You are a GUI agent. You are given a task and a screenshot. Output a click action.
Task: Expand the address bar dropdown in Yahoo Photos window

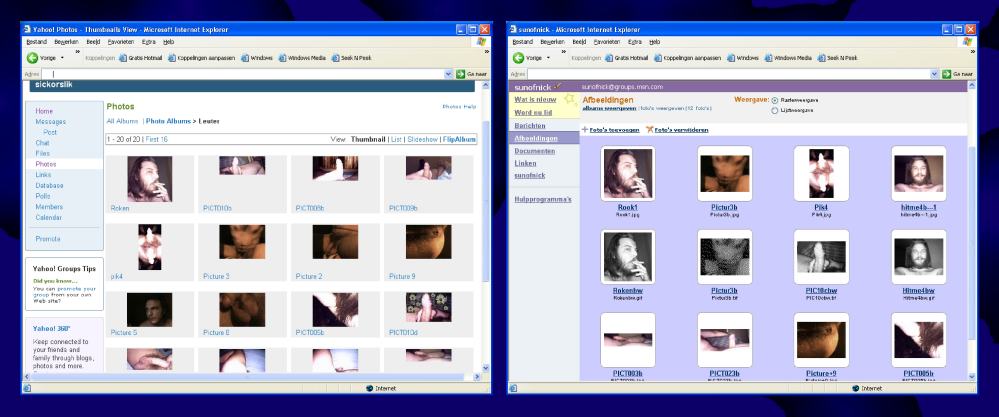pyautogui.click(x=449, y=74)
